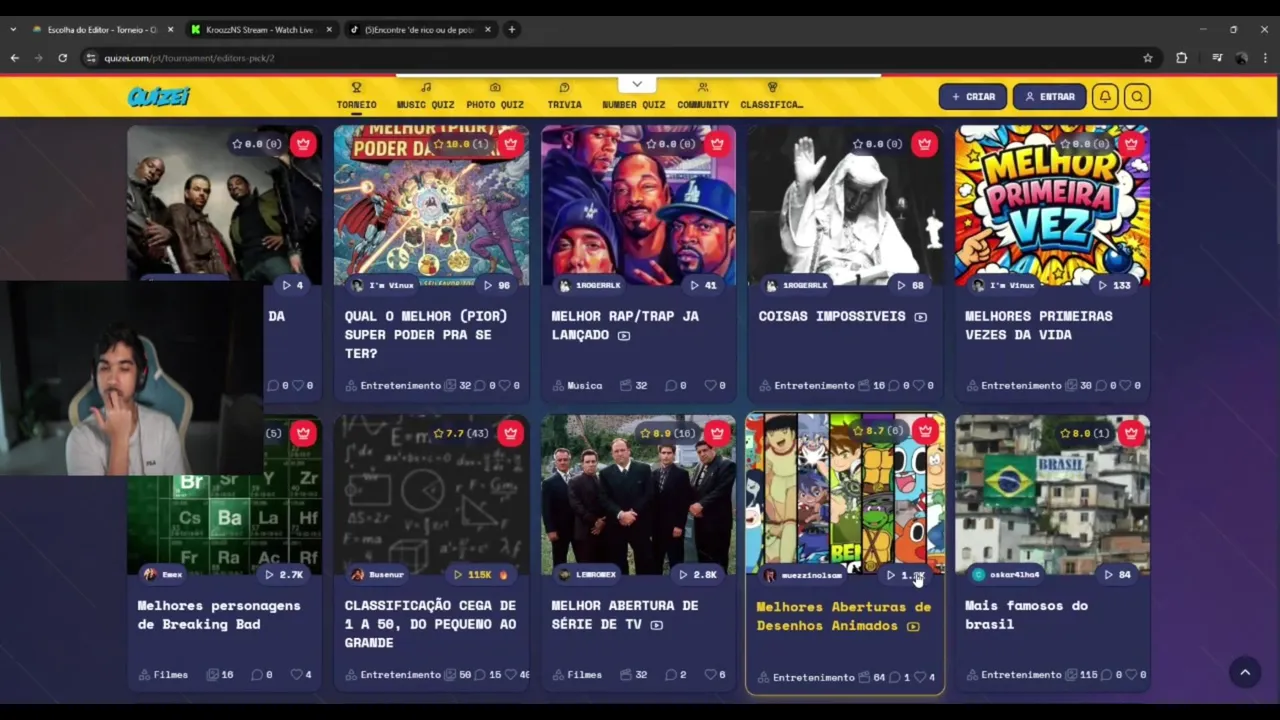Click author I'm Vinux on super poder card
1280x720 pixels.
(x=382, y=285)
